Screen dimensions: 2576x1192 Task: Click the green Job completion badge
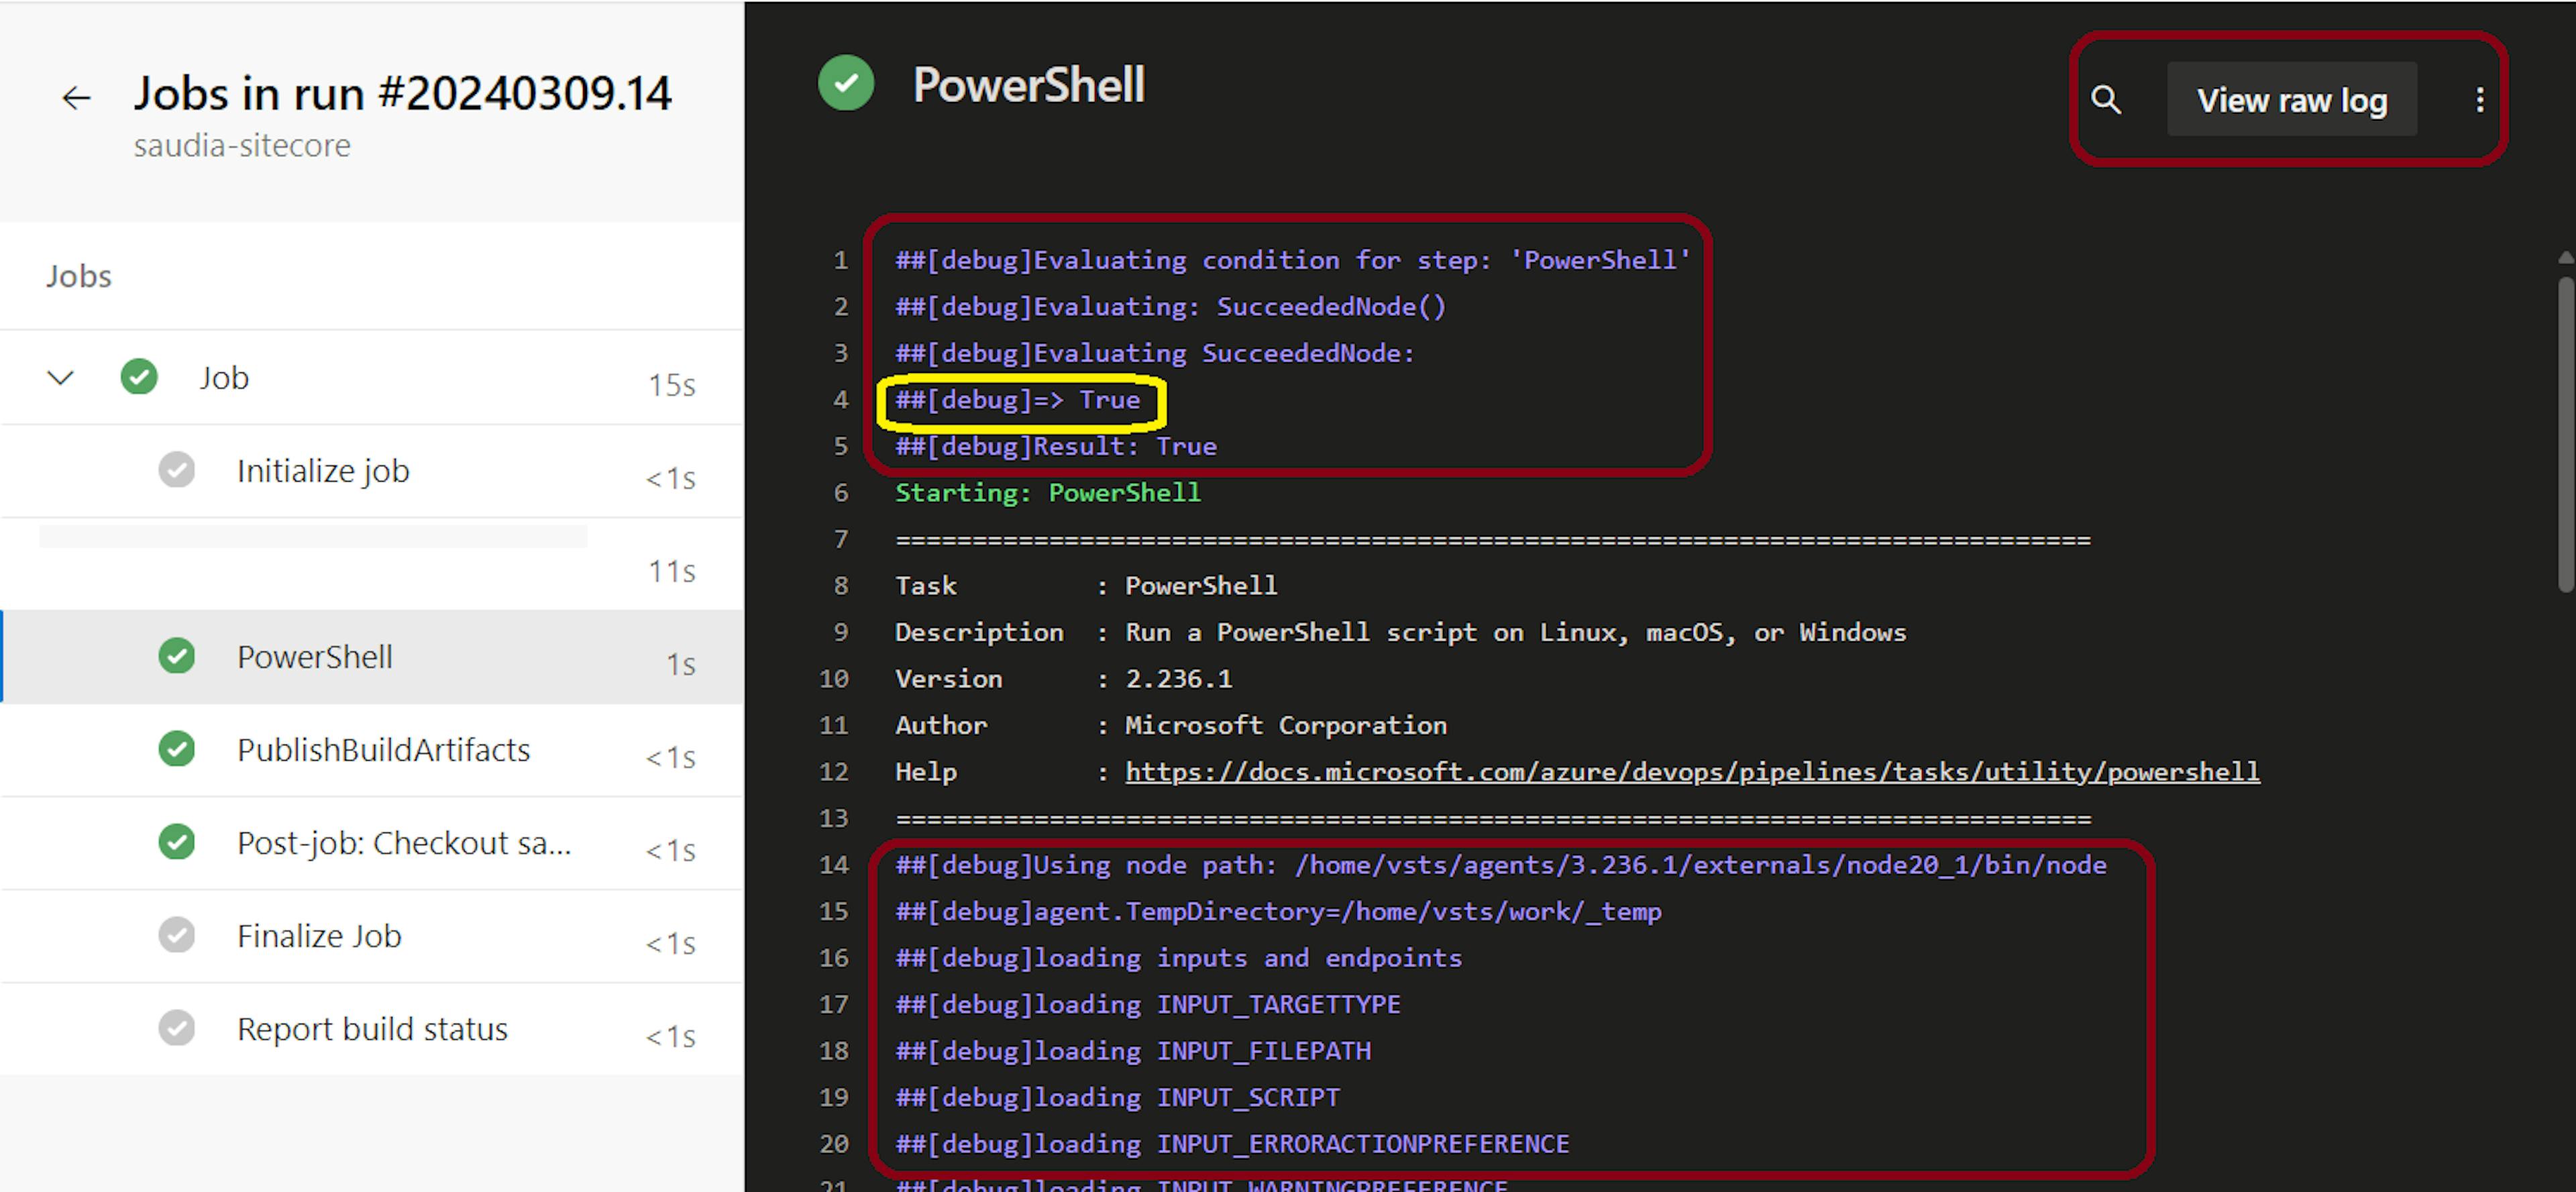139,377
